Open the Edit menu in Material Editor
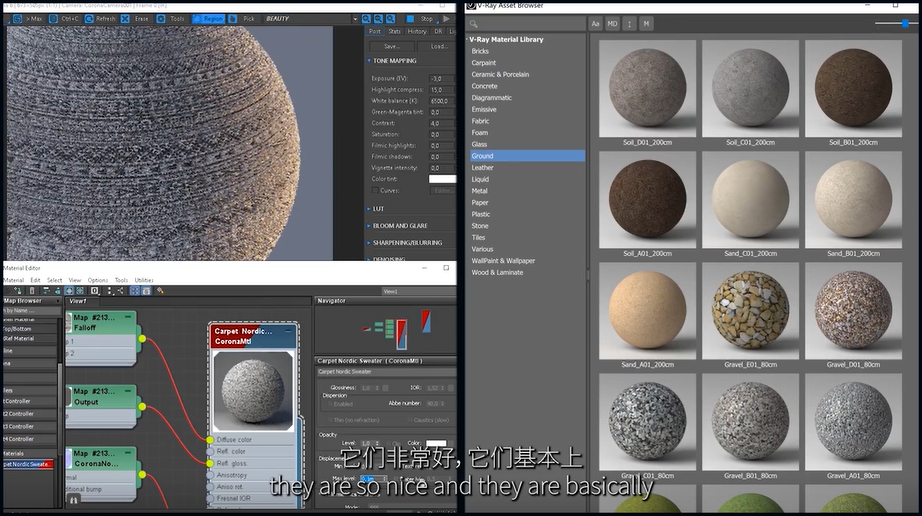This screenshot has height=516, width=922. pos(35,280)
